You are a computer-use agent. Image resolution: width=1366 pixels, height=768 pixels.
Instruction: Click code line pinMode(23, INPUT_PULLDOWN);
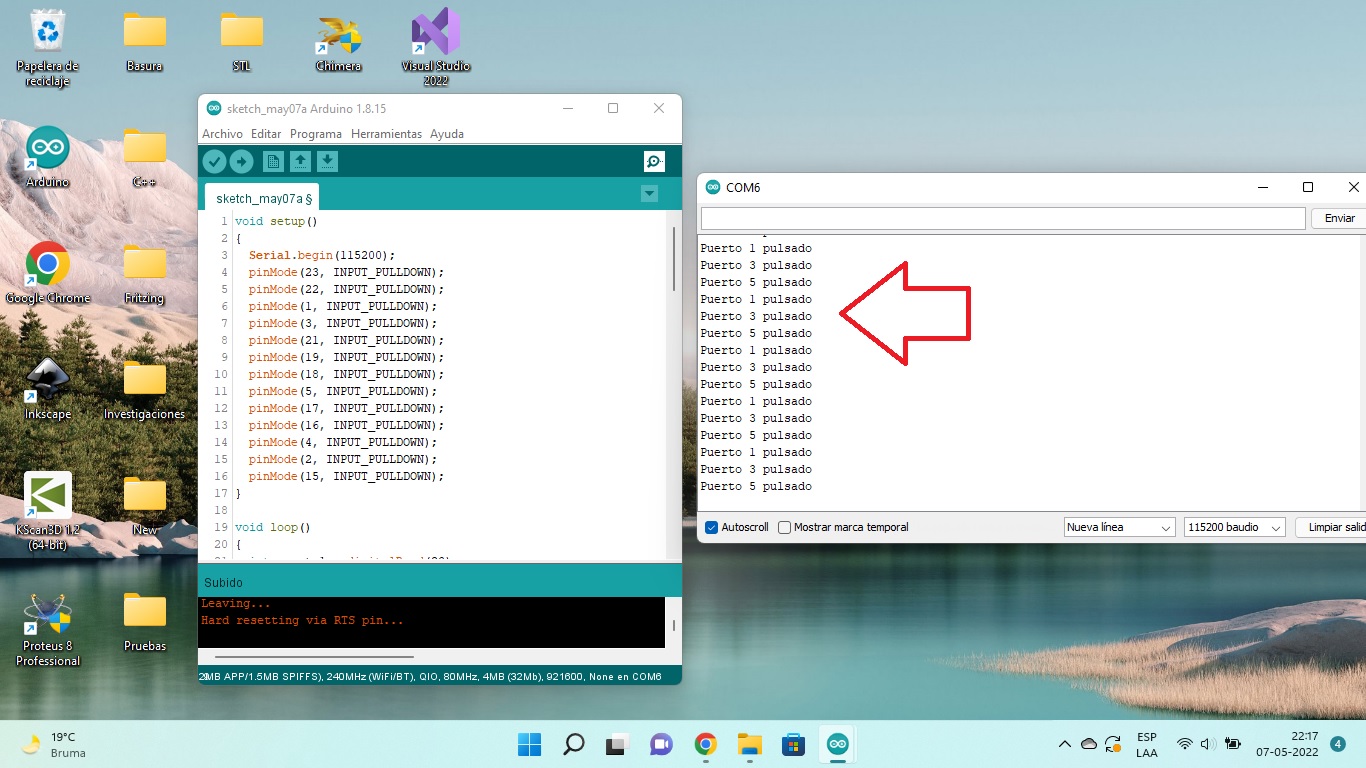coord(346,272)
